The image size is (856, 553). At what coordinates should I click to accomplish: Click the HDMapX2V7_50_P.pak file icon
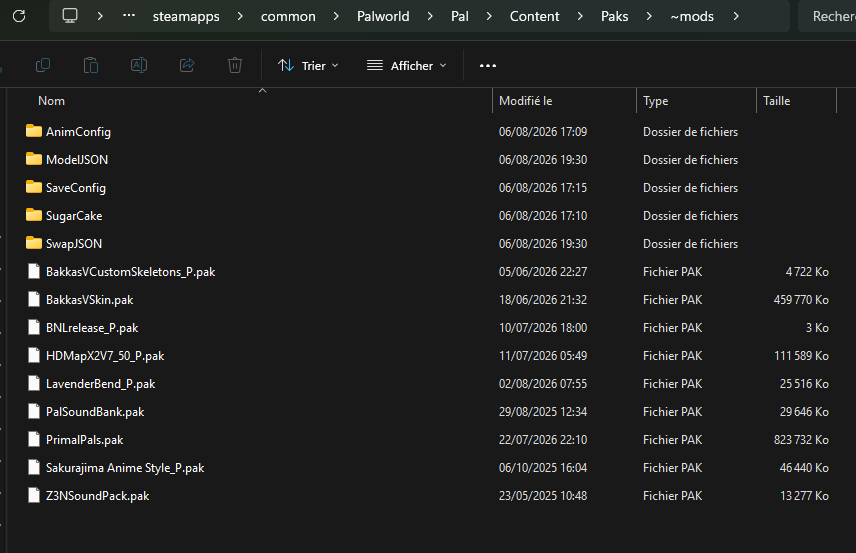point(34,355)
